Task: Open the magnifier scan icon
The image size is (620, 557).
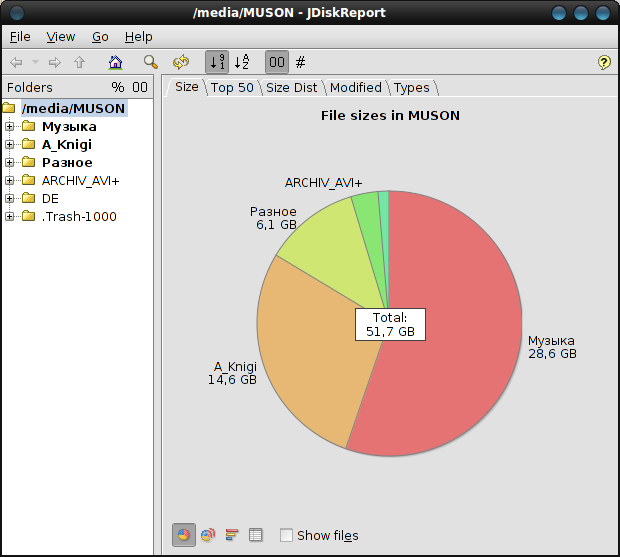Action: point(150,62)
